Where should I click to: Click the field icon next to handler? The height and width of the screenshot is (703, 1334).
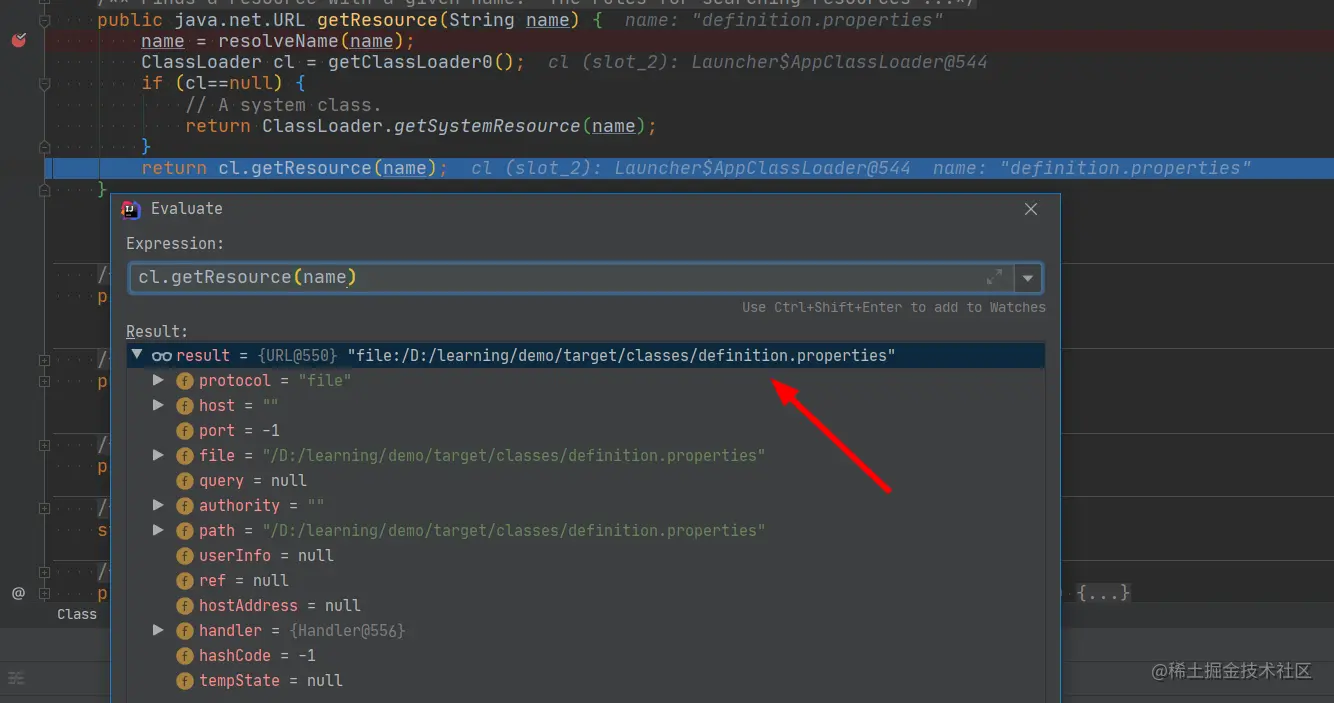pos(185,631)
